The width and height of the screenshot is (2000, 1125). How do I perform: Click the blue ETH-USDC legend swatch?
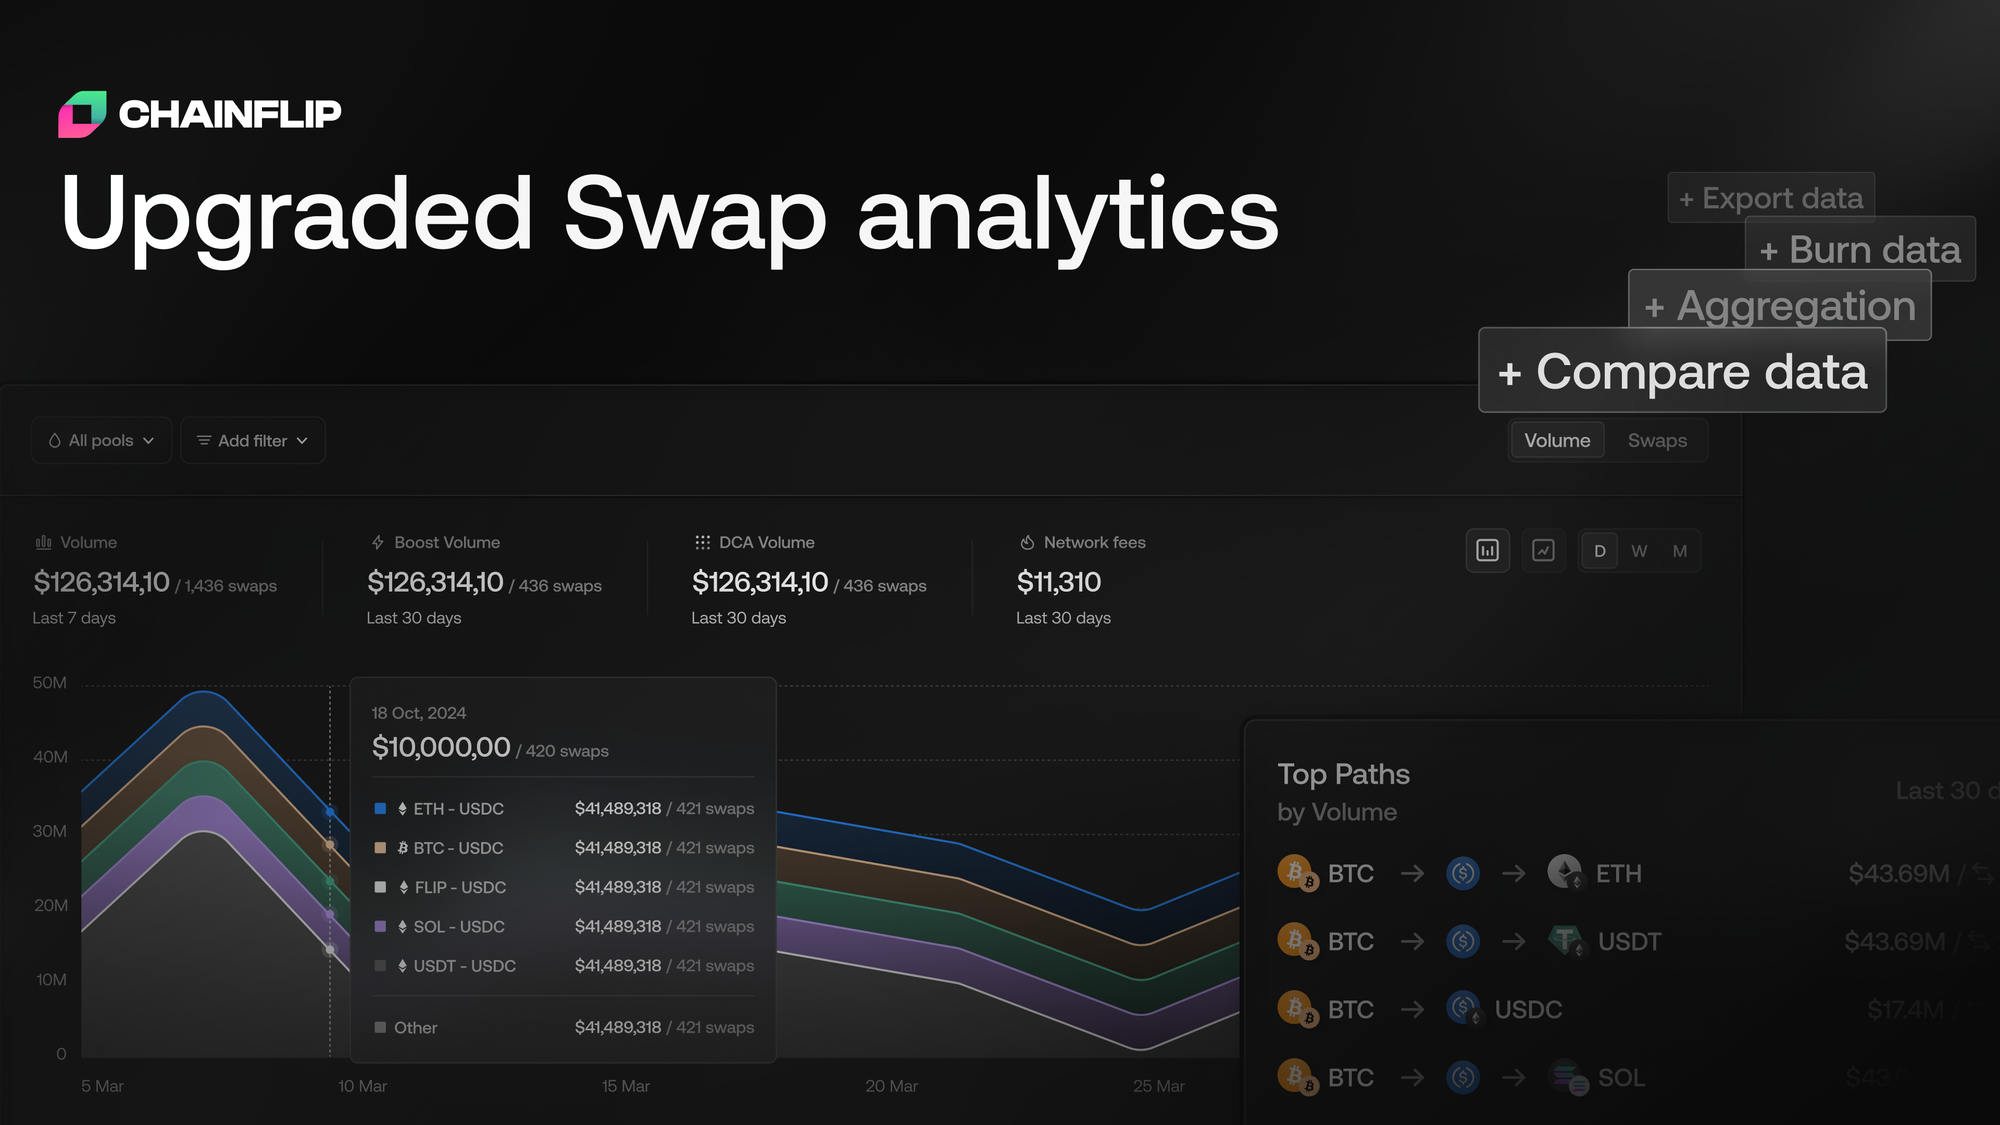point(379,808)
